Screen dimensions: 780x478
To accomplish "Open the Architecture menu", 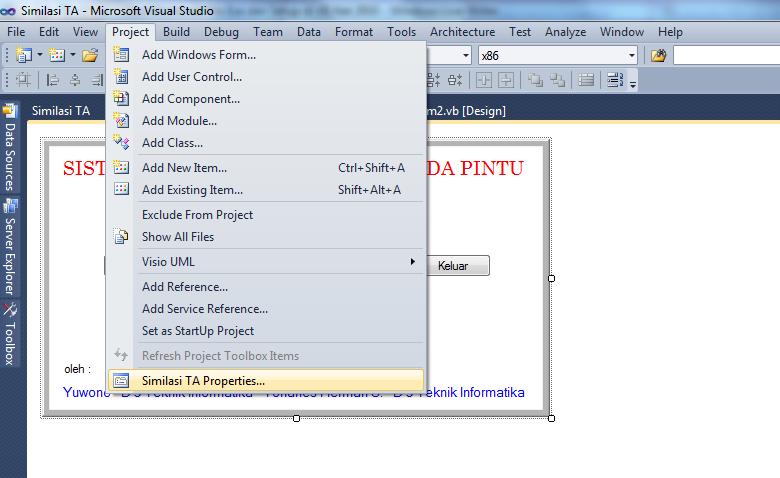I will pos(463,32).
